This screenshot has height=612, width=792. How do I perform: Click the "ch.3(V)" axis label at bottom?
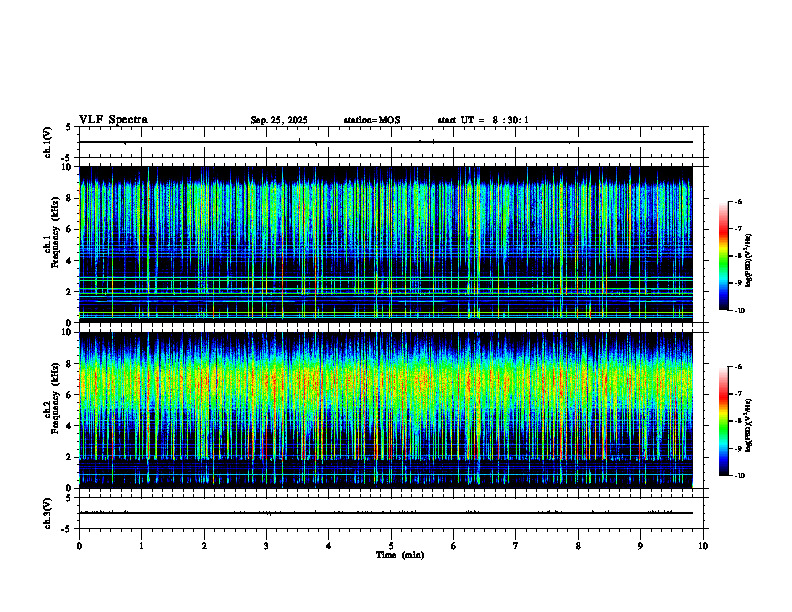(48, 513)
